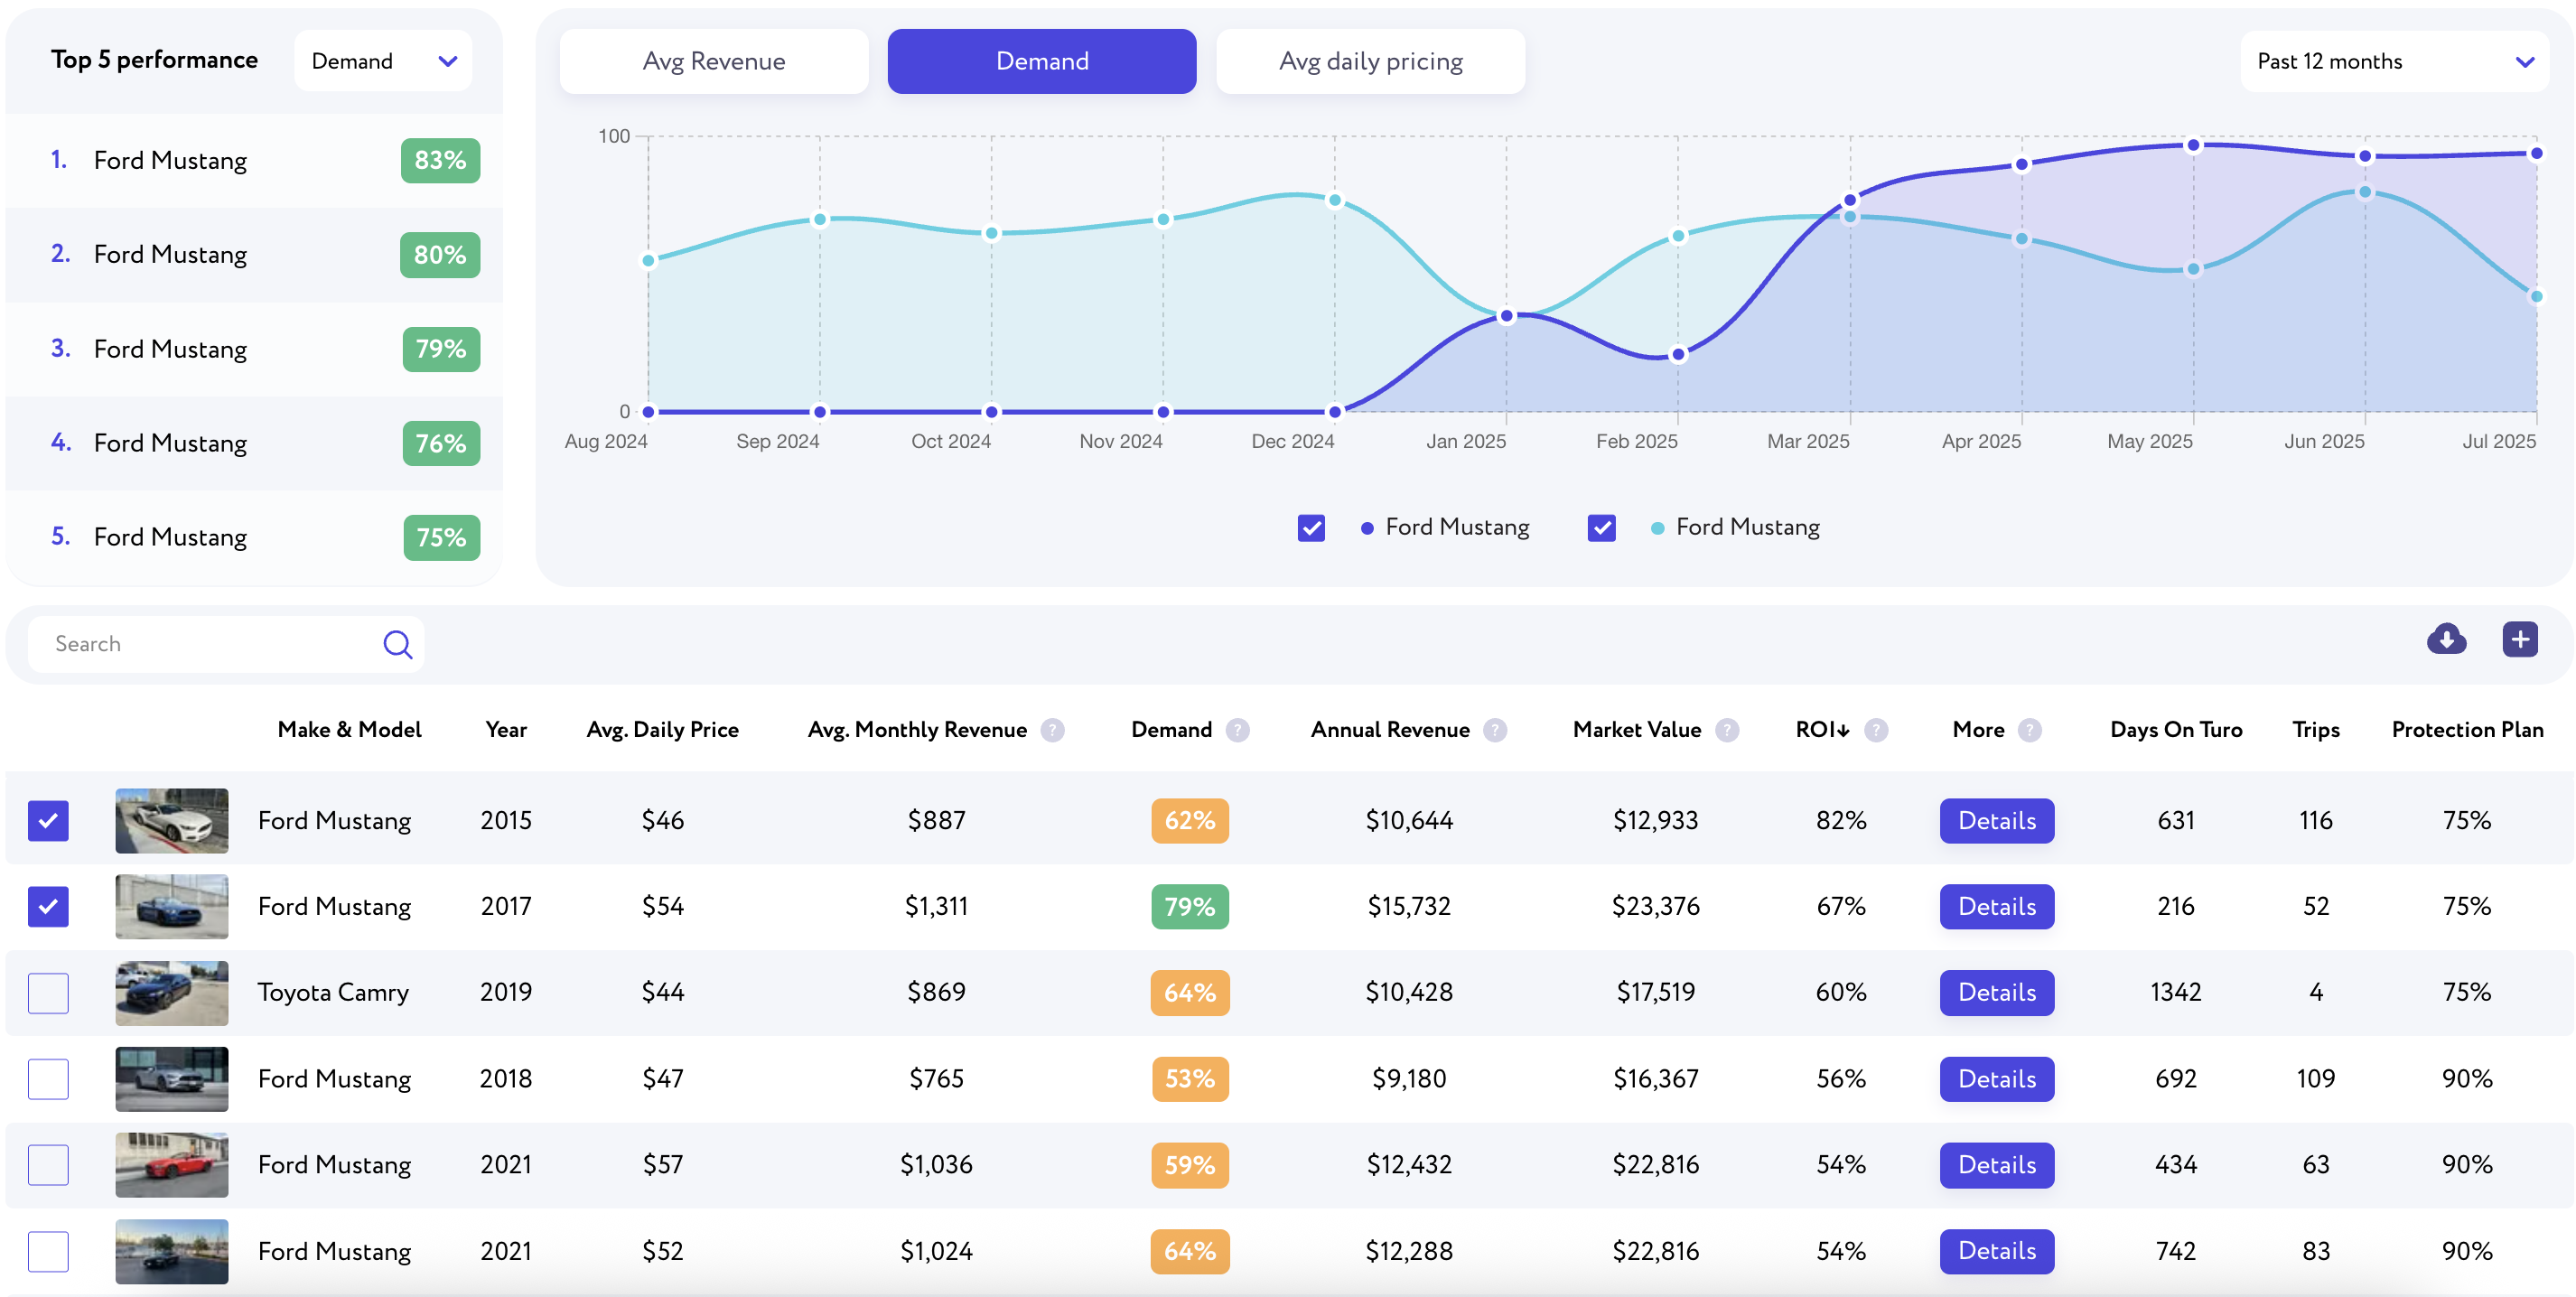Switch to Avg Revenue tab
2576x1297 pixels.
tap(714, 61)
